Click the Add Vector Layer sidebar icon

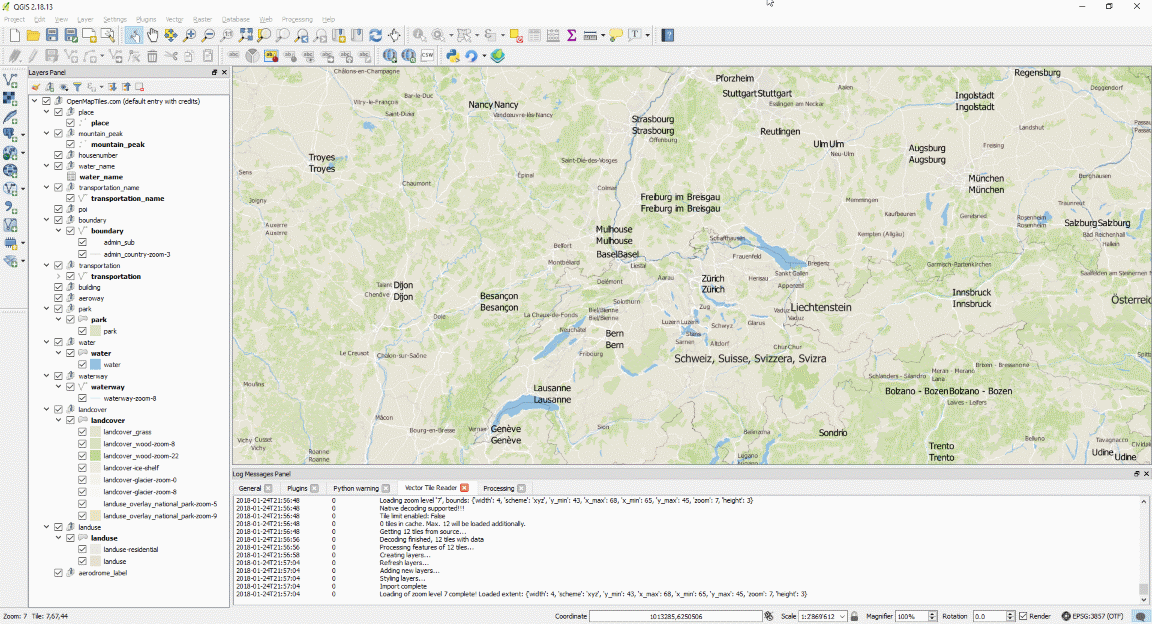[10, 81]
